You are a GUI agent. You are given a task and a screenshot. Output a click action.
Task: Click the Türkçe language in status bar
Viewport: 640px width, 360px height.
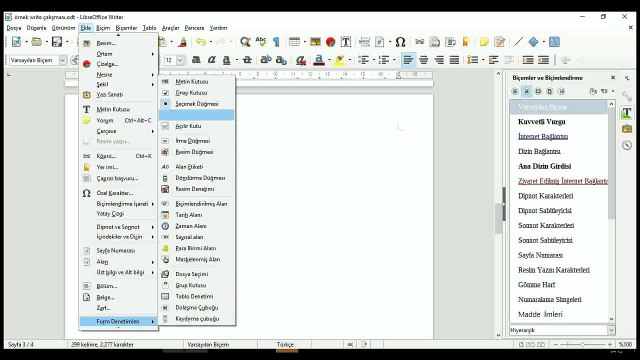point(285,344)
